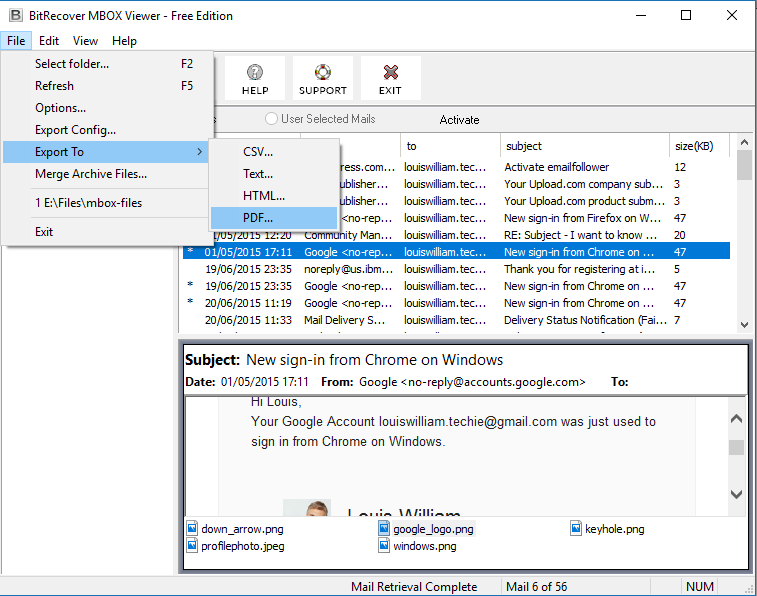757x596 pixels.
Task: Click the SUPPORT lifebuoy toolbar icon
Action: (x=322, y=78)
